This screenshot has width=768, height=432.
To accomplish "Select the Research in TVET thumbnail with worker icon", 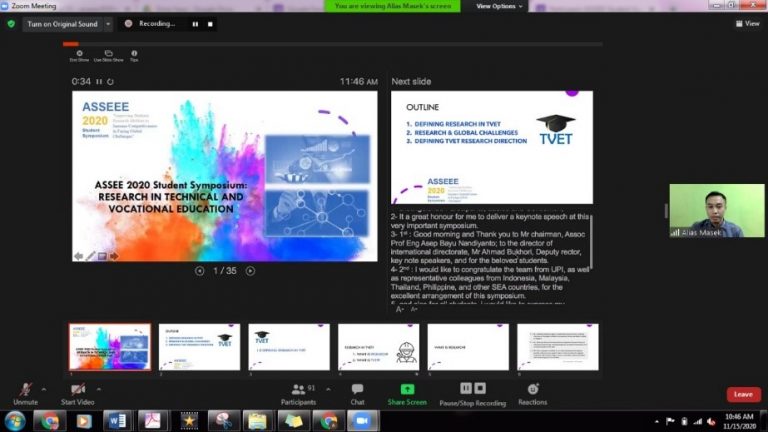I will [x=379, y=347].
